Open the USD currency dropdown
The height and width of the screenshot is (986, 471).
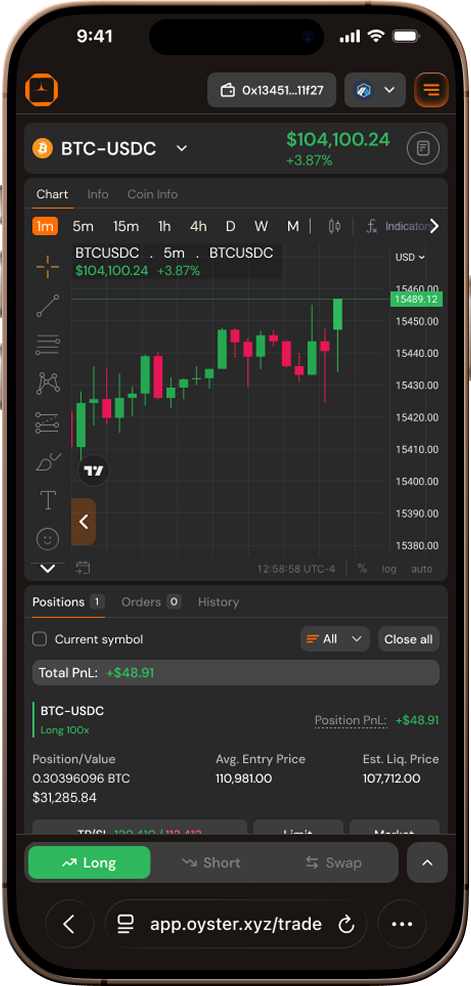point(410,257)
